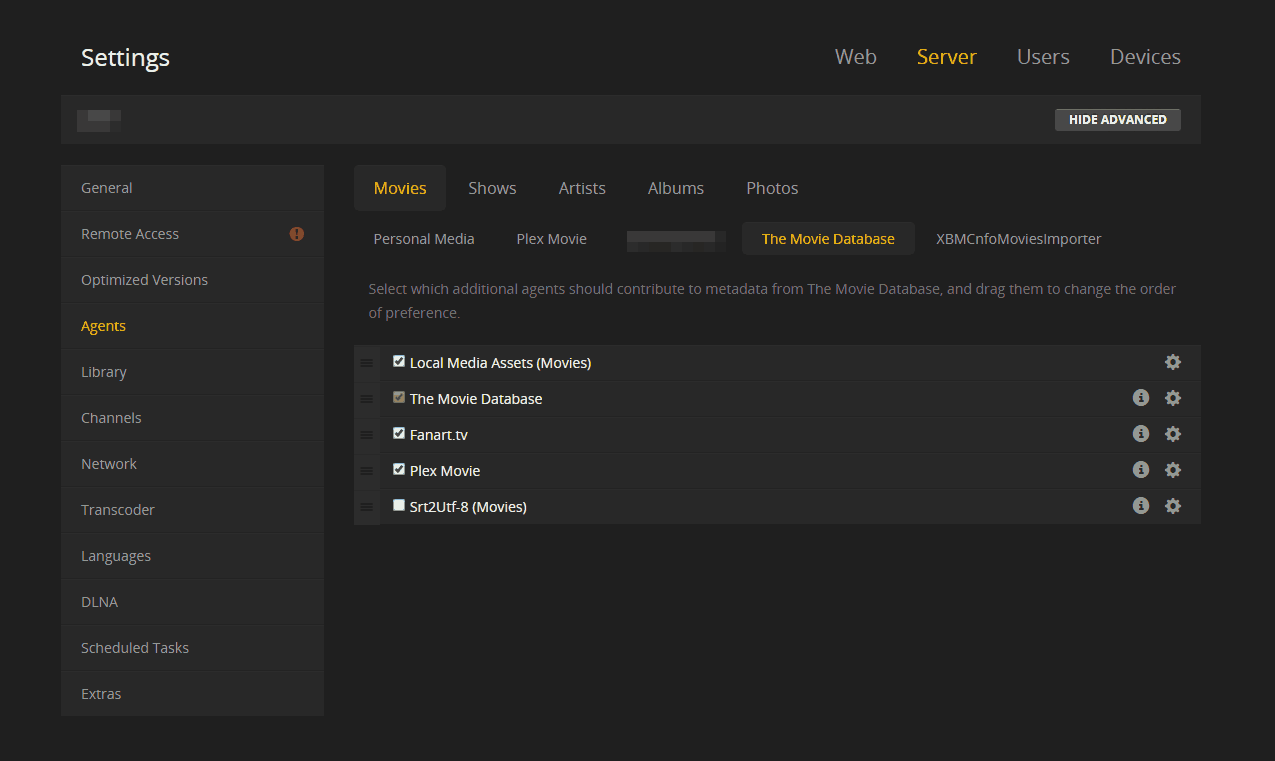
Task: Select the Personal Media agent tab
Action: coord(424,239)
